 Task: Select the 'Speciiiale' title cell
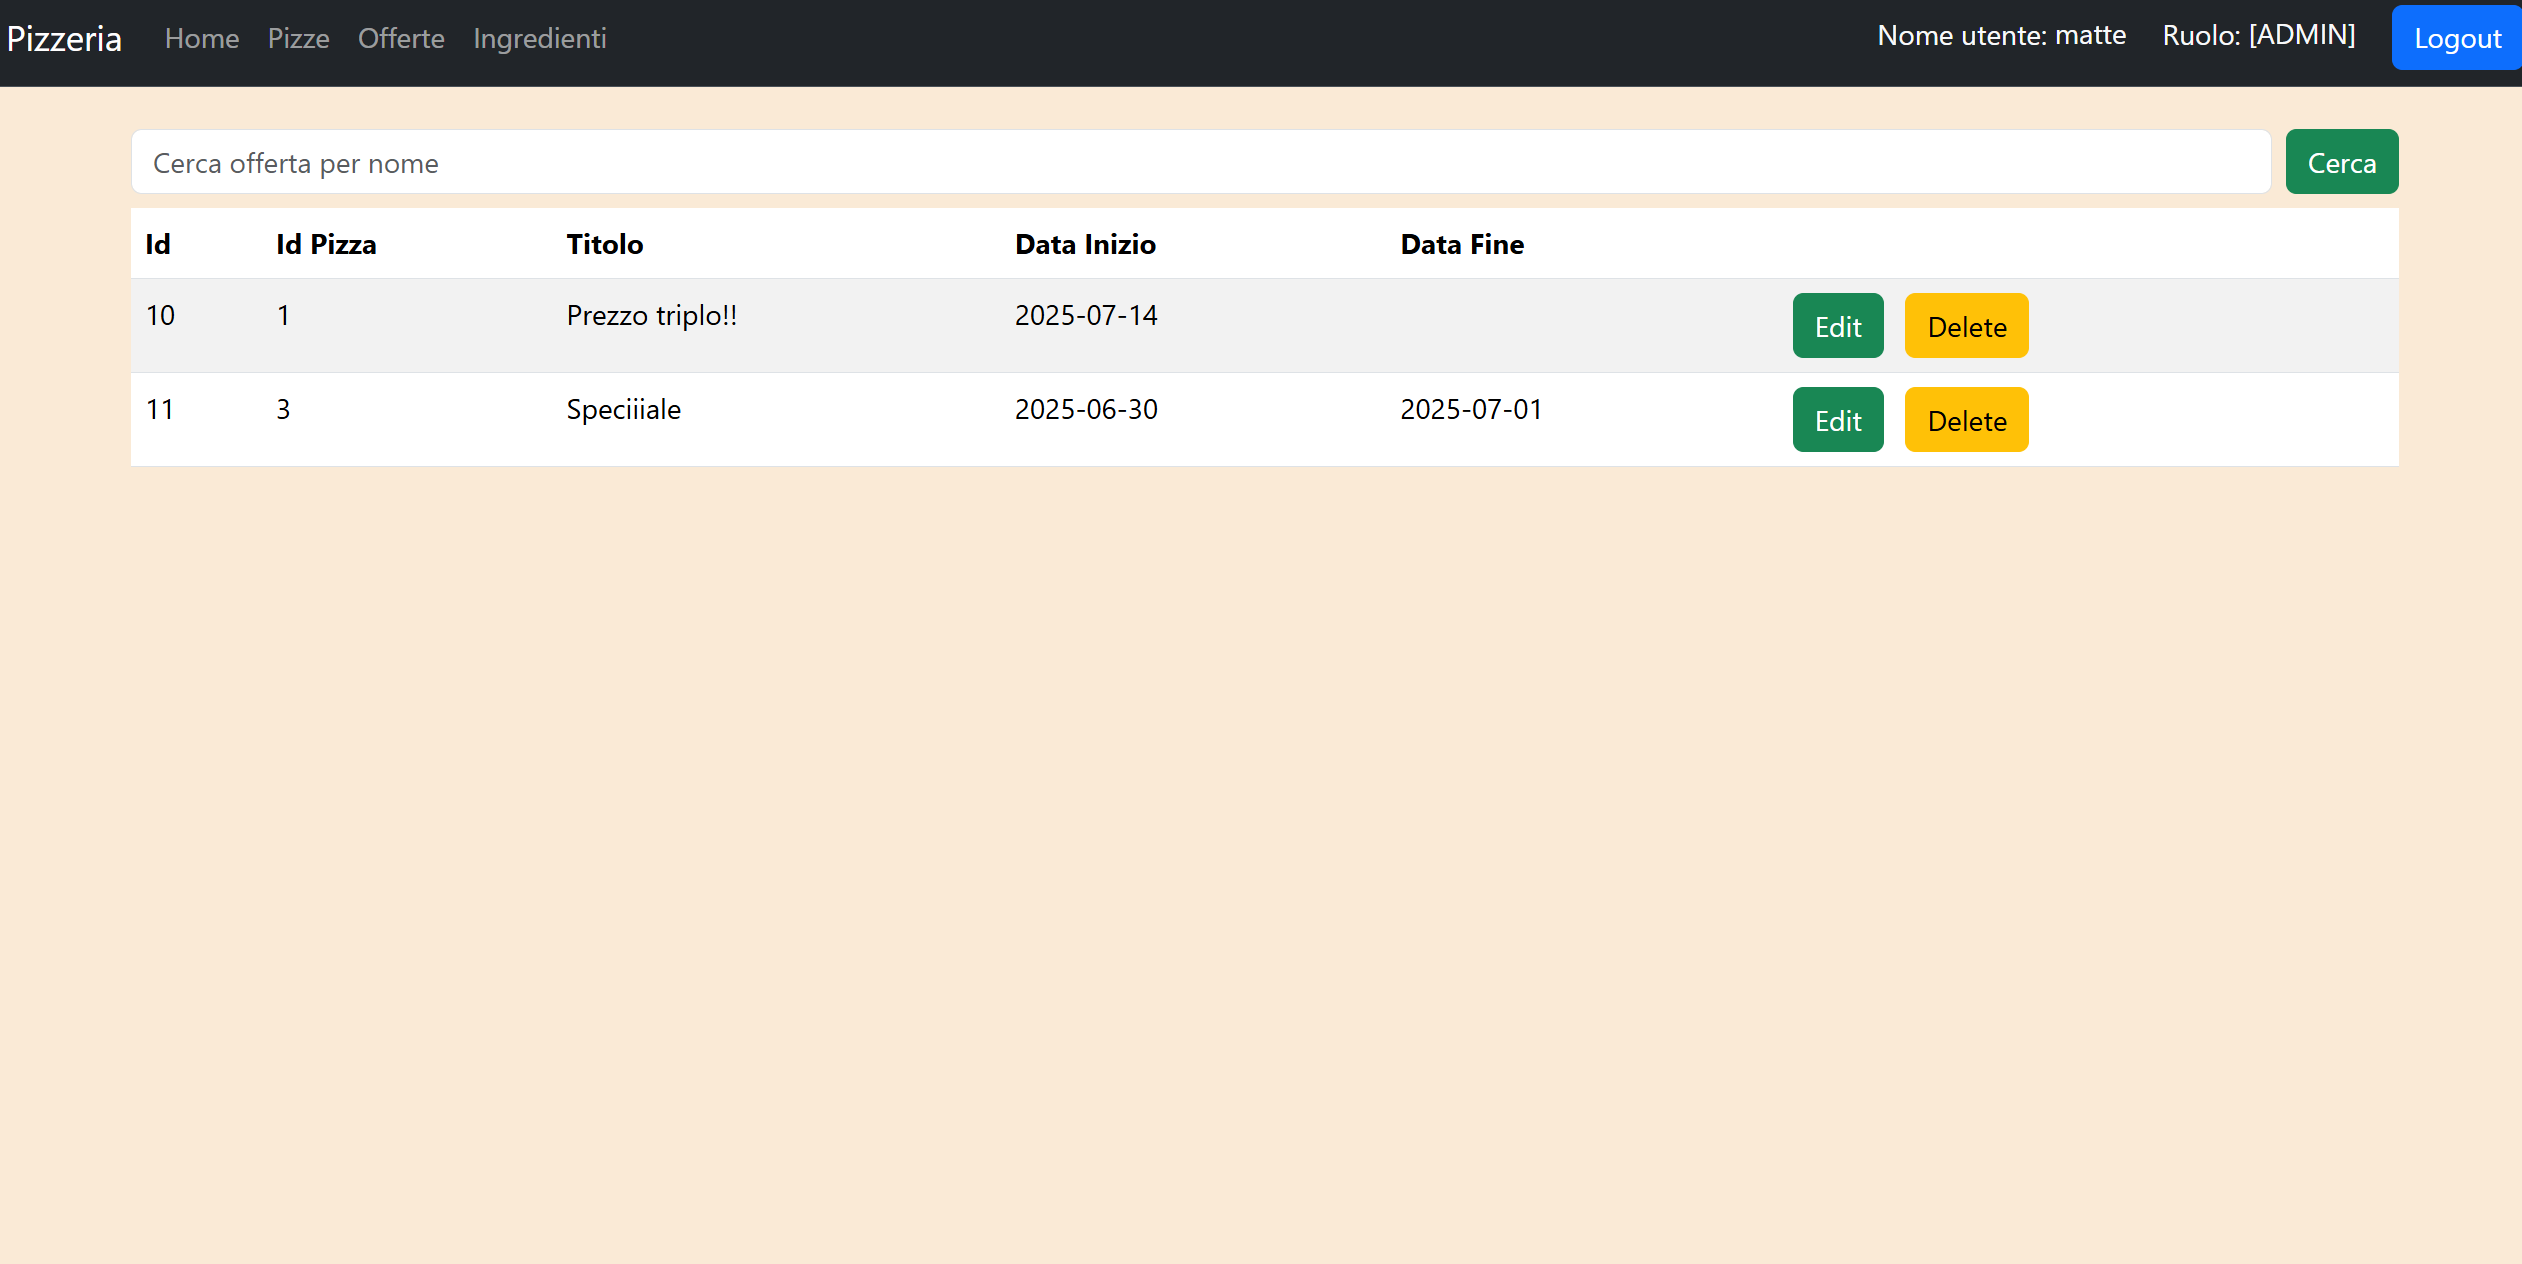point(623,410)
